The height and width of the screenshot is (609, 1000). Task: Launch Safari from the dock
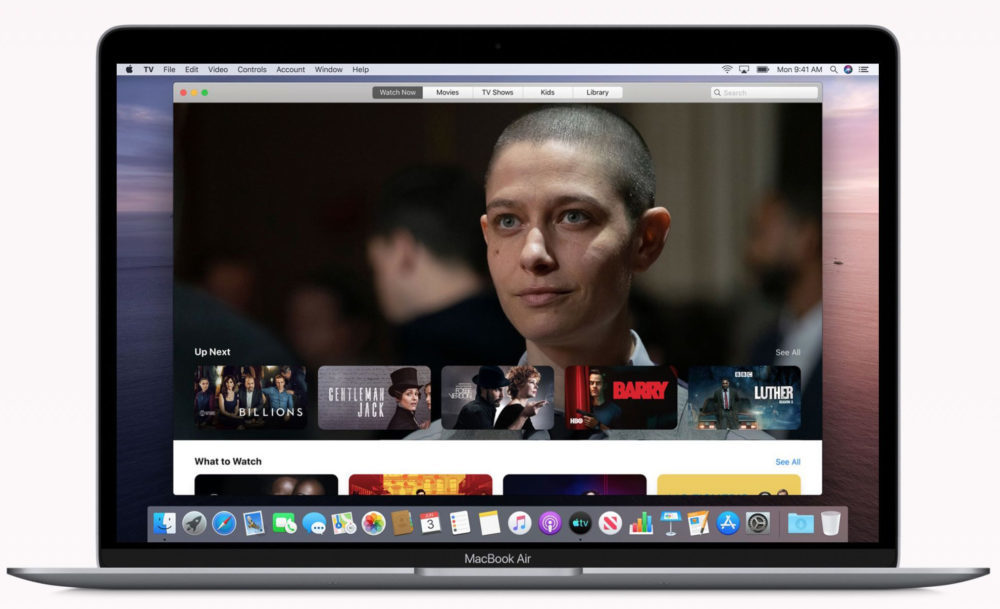coord(224,523)
